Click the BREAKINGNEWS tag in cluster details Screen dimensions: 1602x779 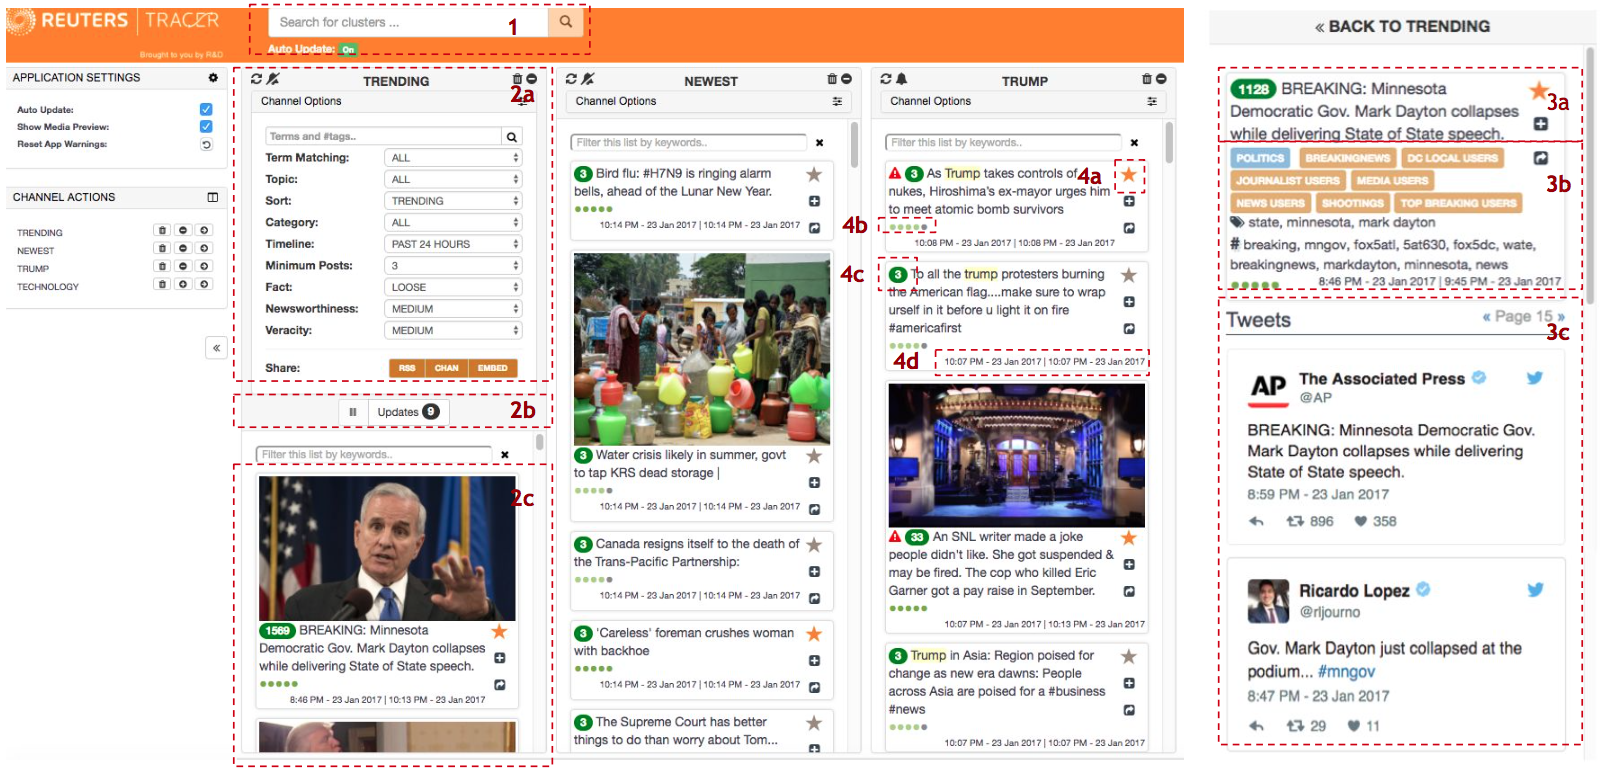click(x=1347, y=158)
